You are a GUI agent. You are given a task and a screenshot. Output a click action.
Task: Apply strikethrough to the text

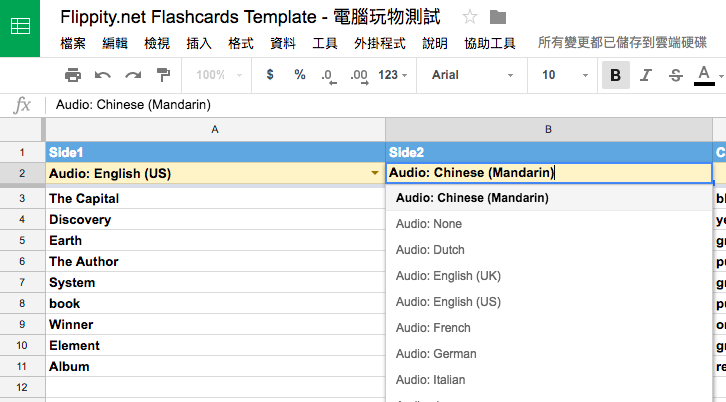[675, 75]
